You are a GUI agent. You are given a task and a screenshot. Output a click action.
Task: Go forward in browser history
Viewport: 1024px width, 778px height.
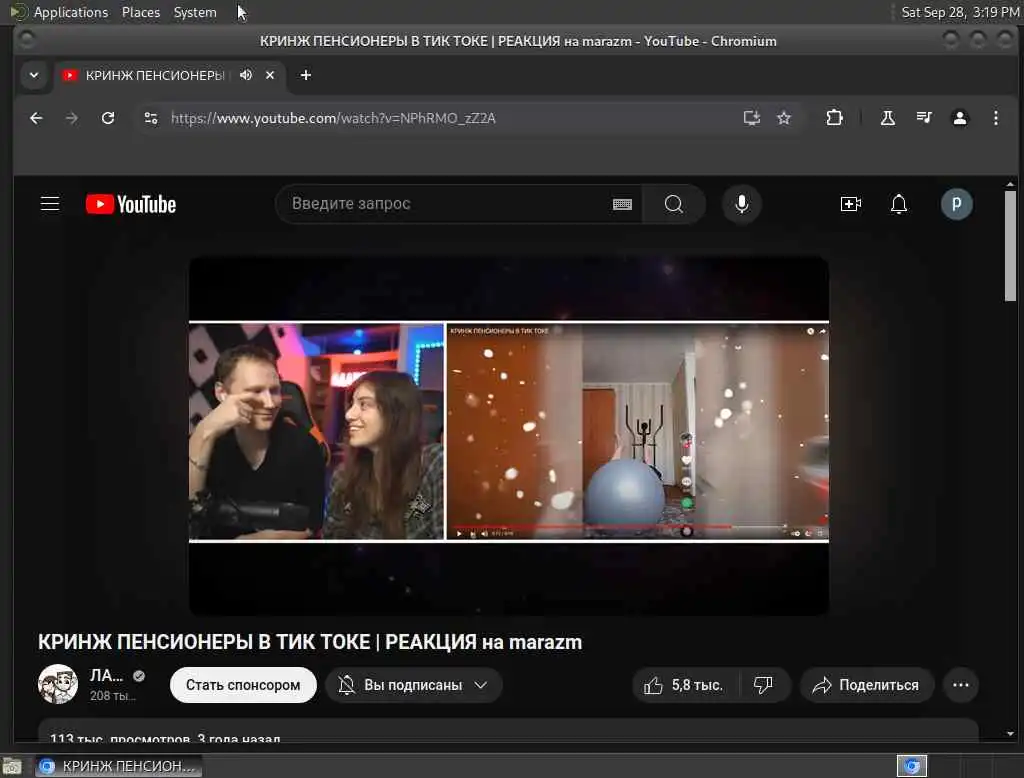(72, 118)
